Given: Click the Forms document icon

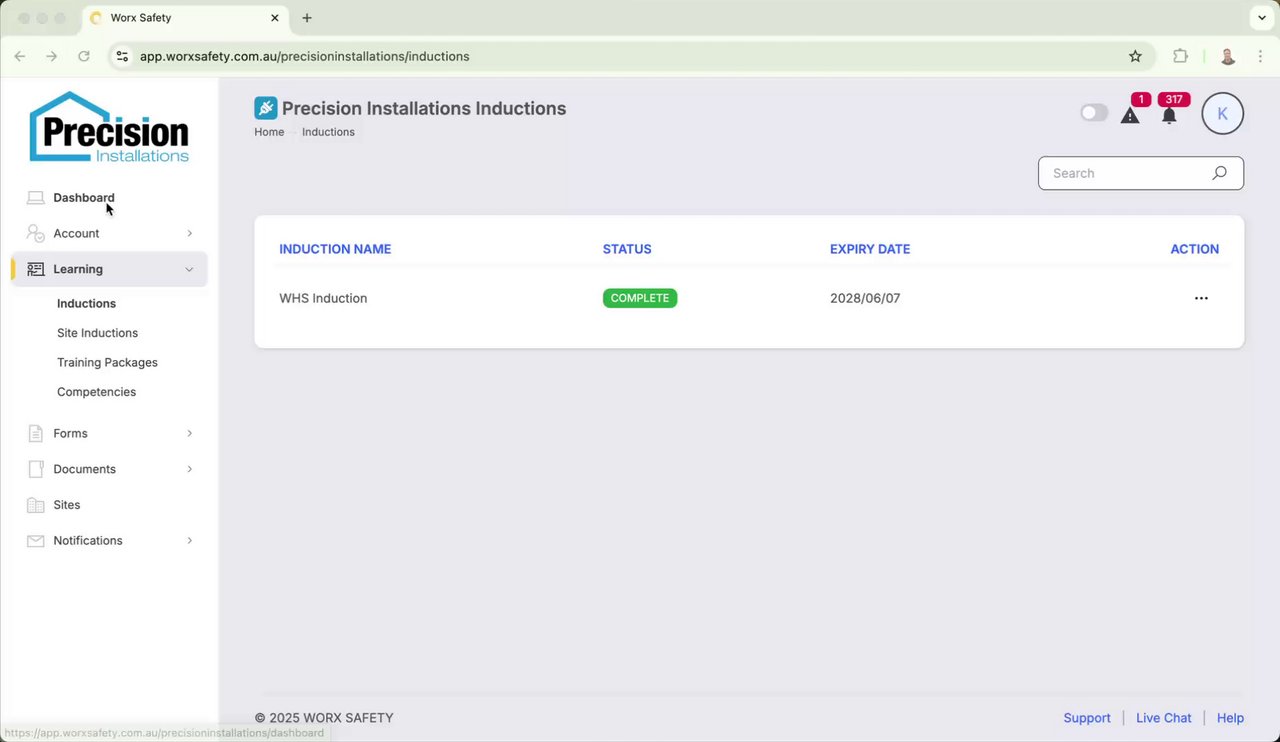Looking at the screenshot, I should pyautogui.click(x=35, y=433).
